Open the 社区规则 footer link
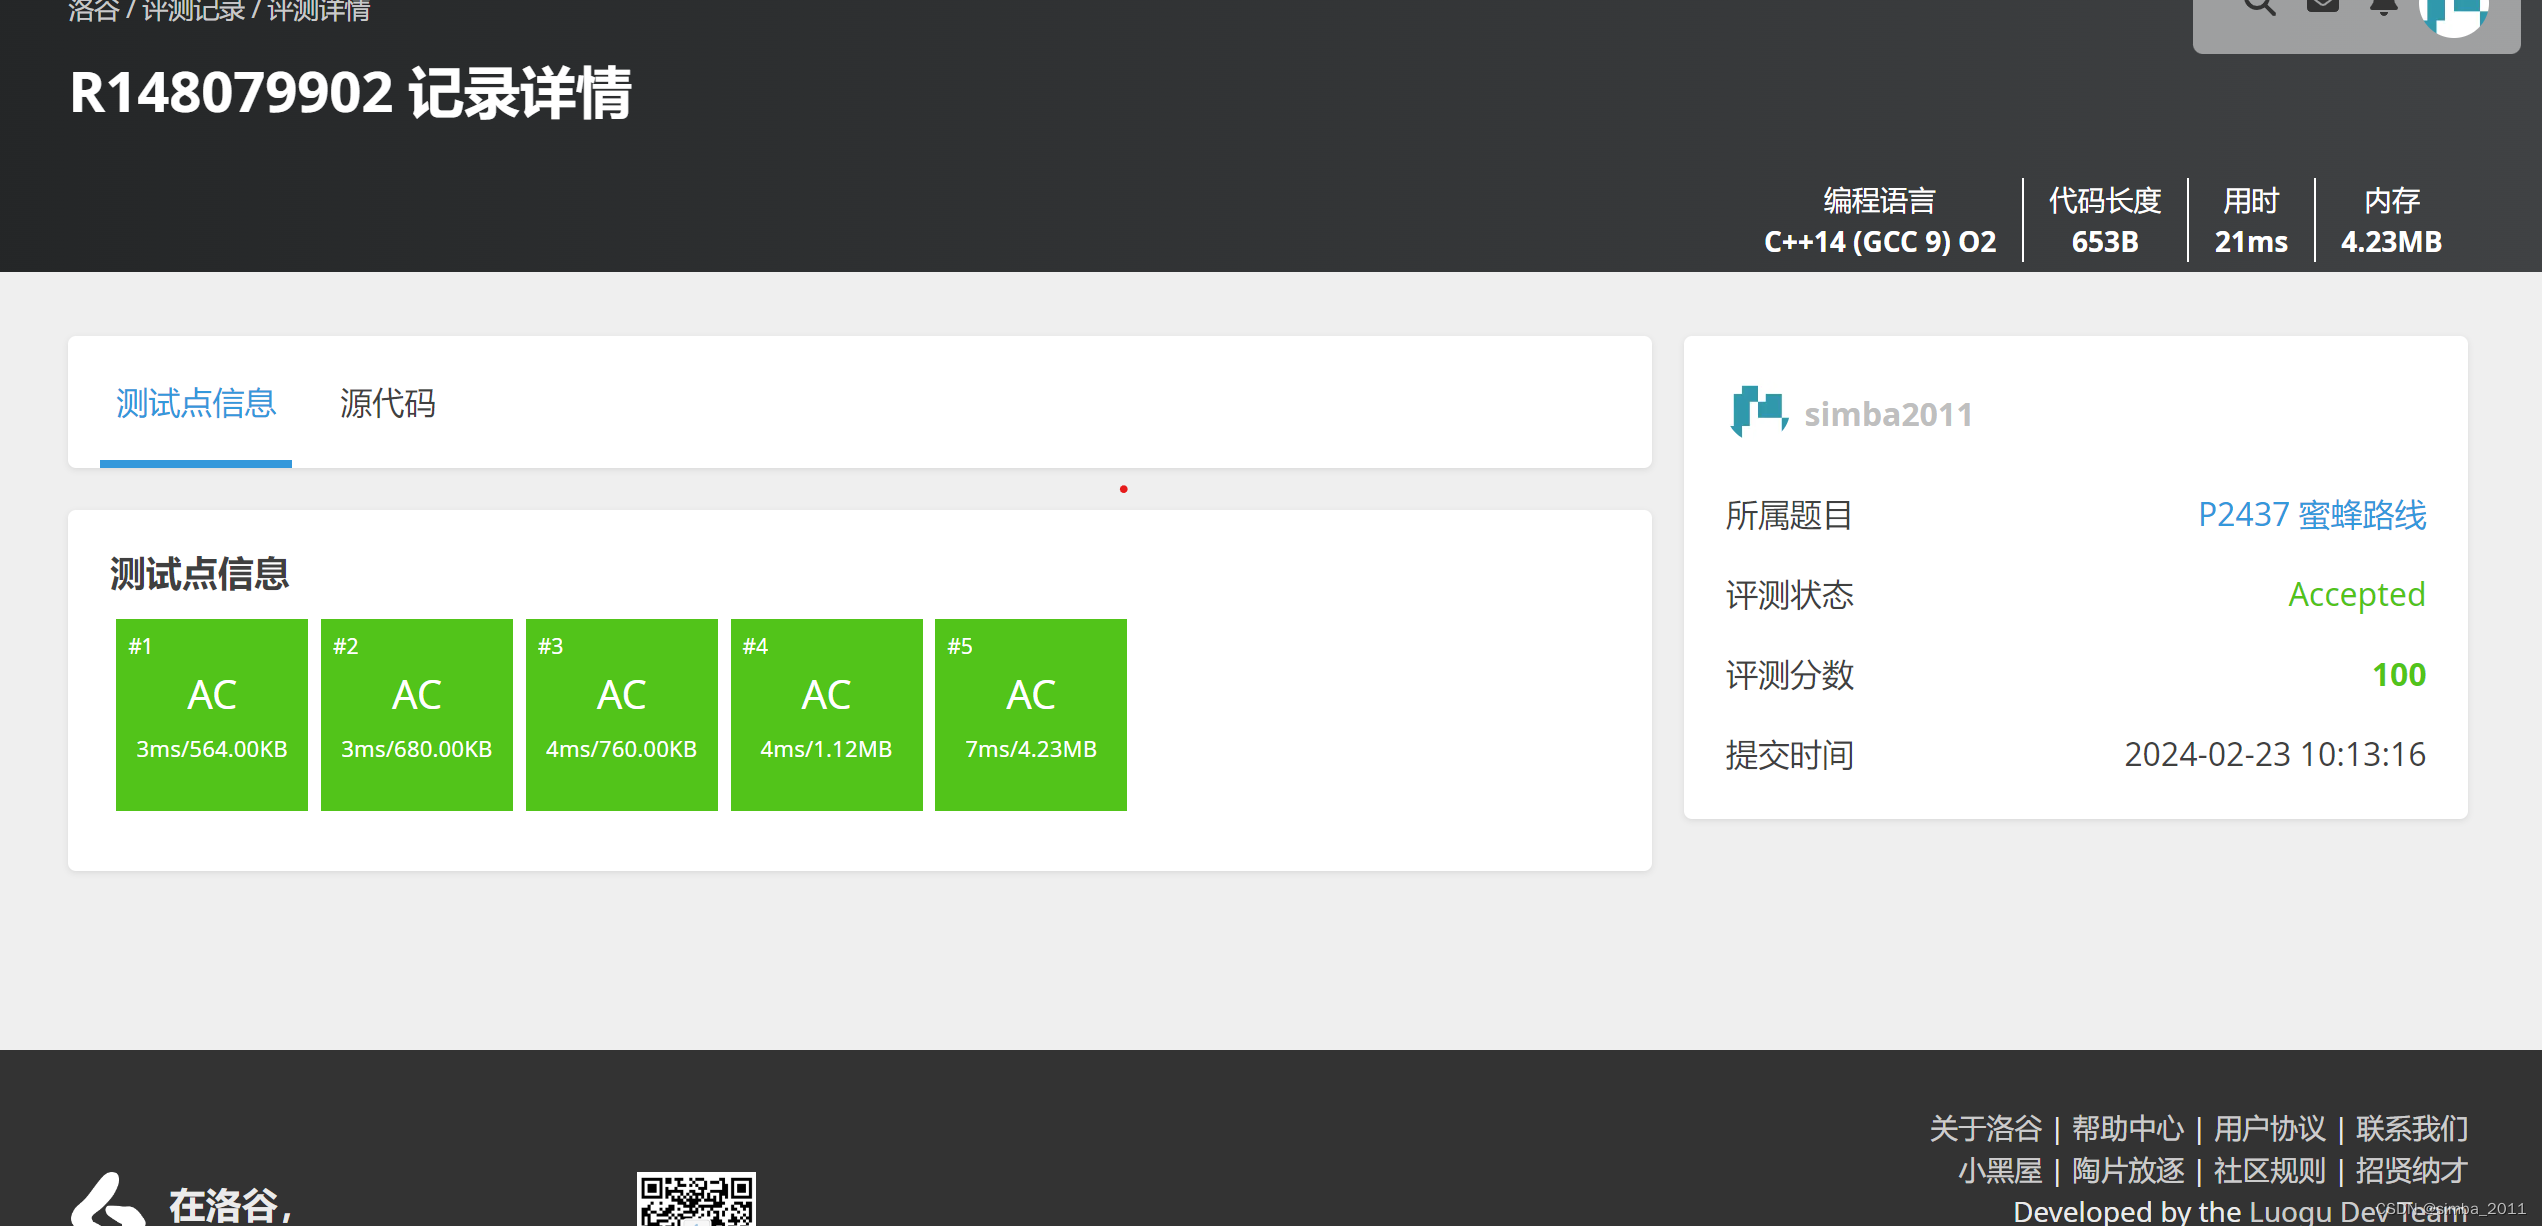This screenshot has height=1226, width=2542. pos(2269,1170)
